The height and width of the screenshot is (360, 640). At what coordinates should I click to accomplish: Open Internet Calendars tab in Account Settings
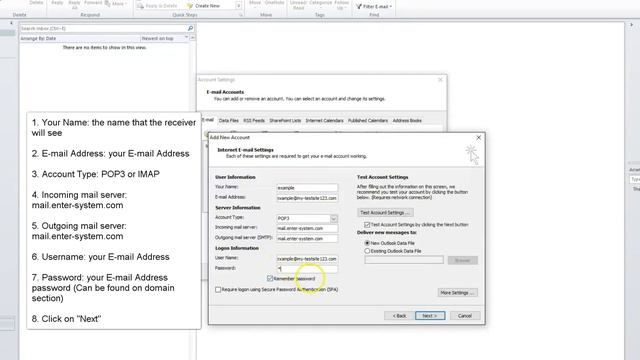tap(324, 120)
